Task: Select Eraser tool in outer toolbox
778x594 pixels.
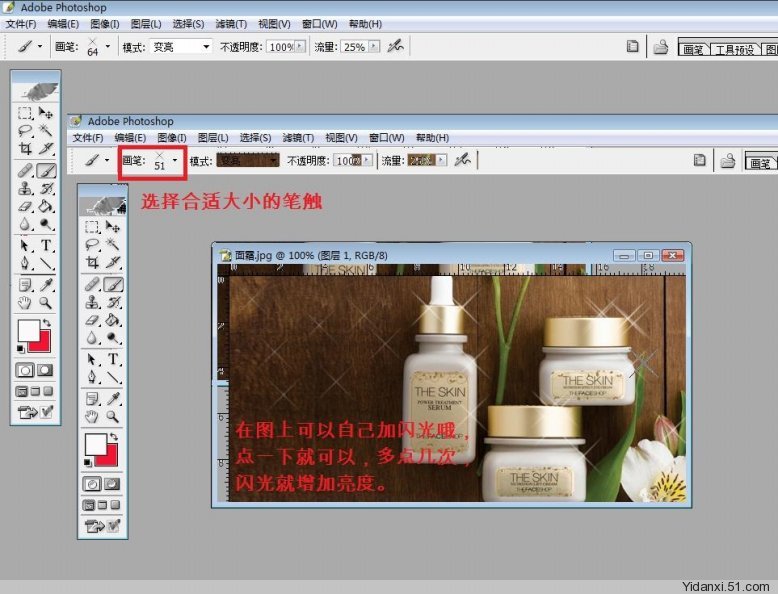Action: tap(25, 206)
